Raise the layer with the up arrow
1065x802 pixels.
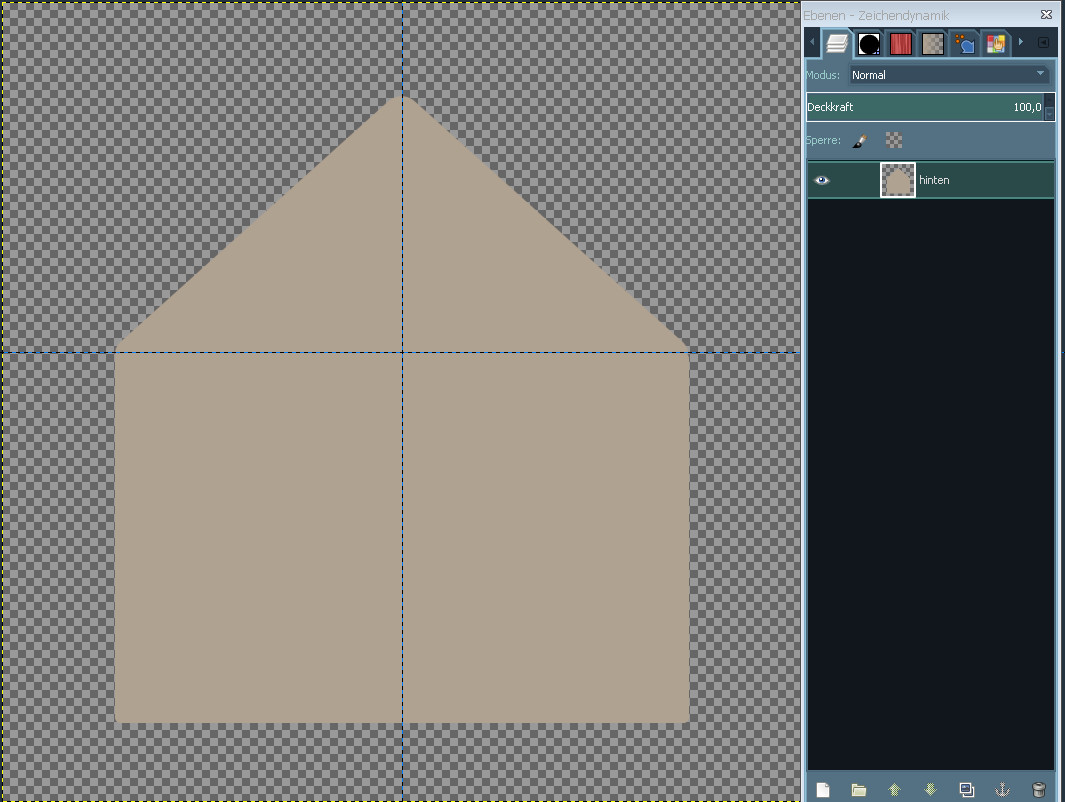[894, 789]
